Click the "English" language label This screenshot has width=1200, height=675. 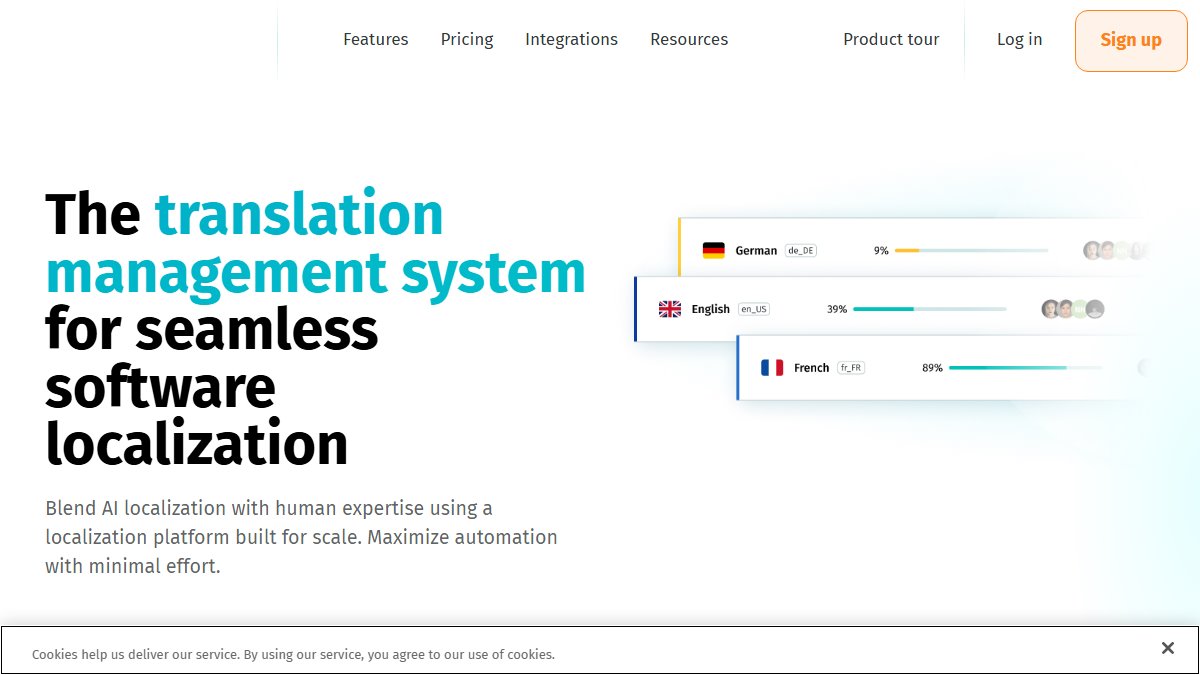click(711, 309)
